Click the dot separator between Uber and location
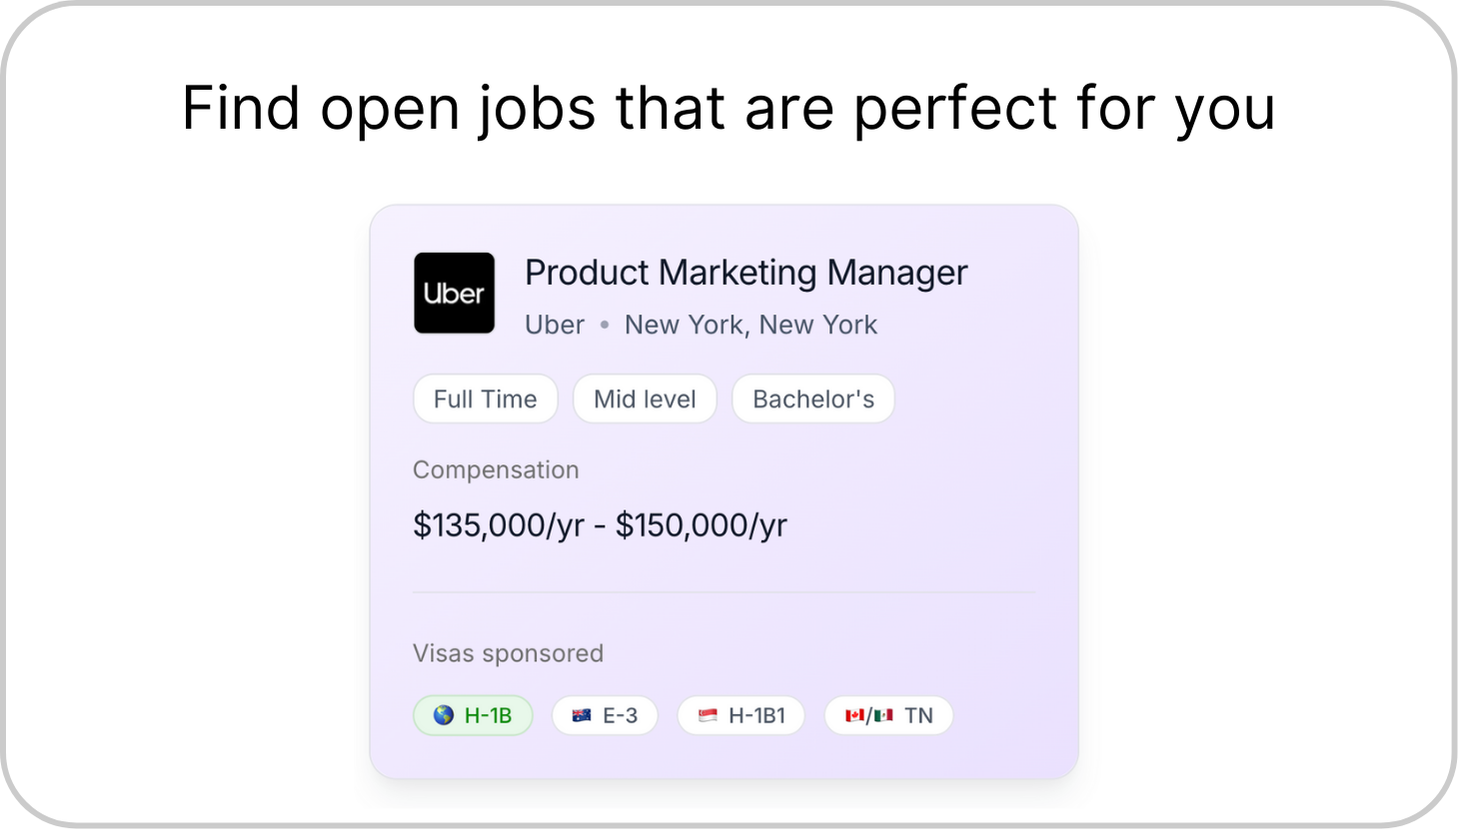 pos(605,325)
